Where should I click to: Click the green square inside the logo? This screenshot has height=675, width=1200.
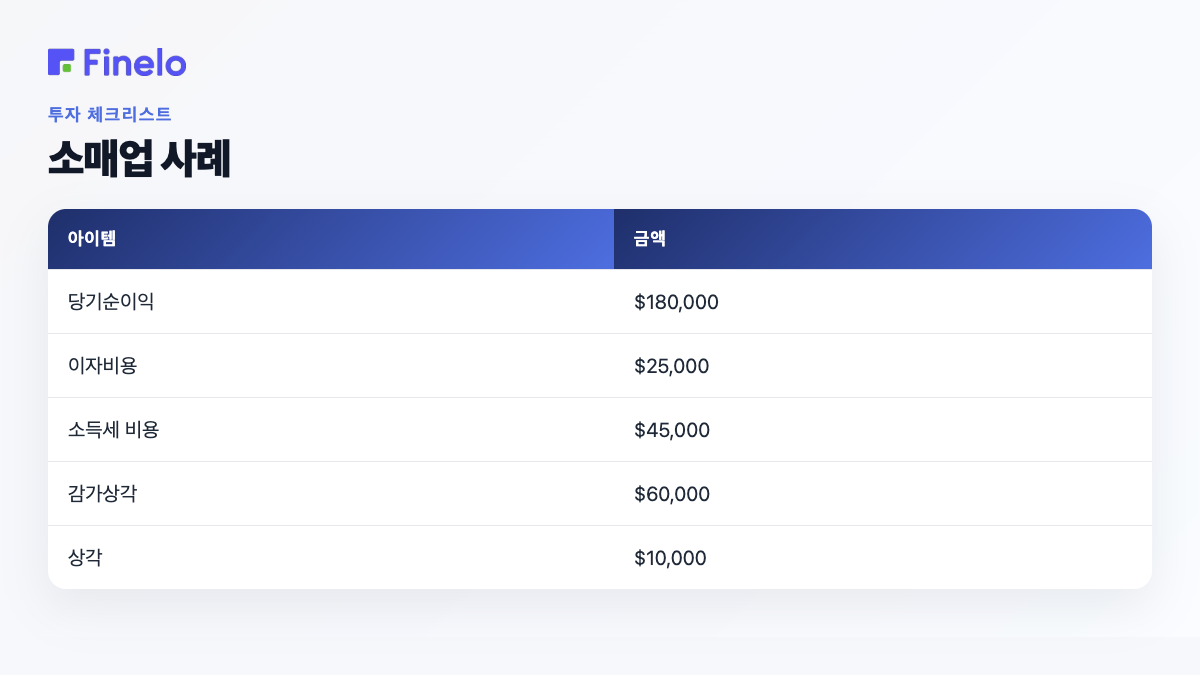pyautogui.click(x=66, y=67)
